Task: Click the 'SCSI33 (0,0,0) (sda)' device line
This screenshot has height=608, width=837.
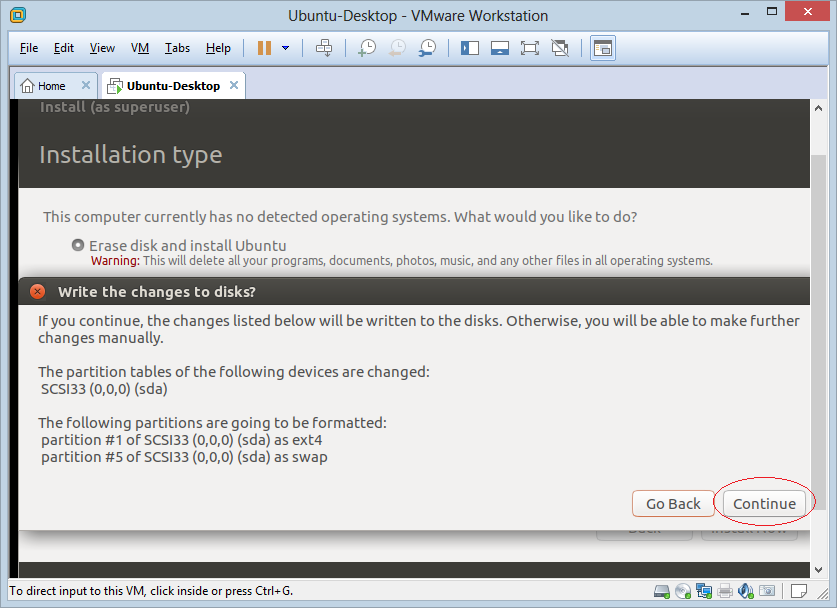Action: coord(105,389)
